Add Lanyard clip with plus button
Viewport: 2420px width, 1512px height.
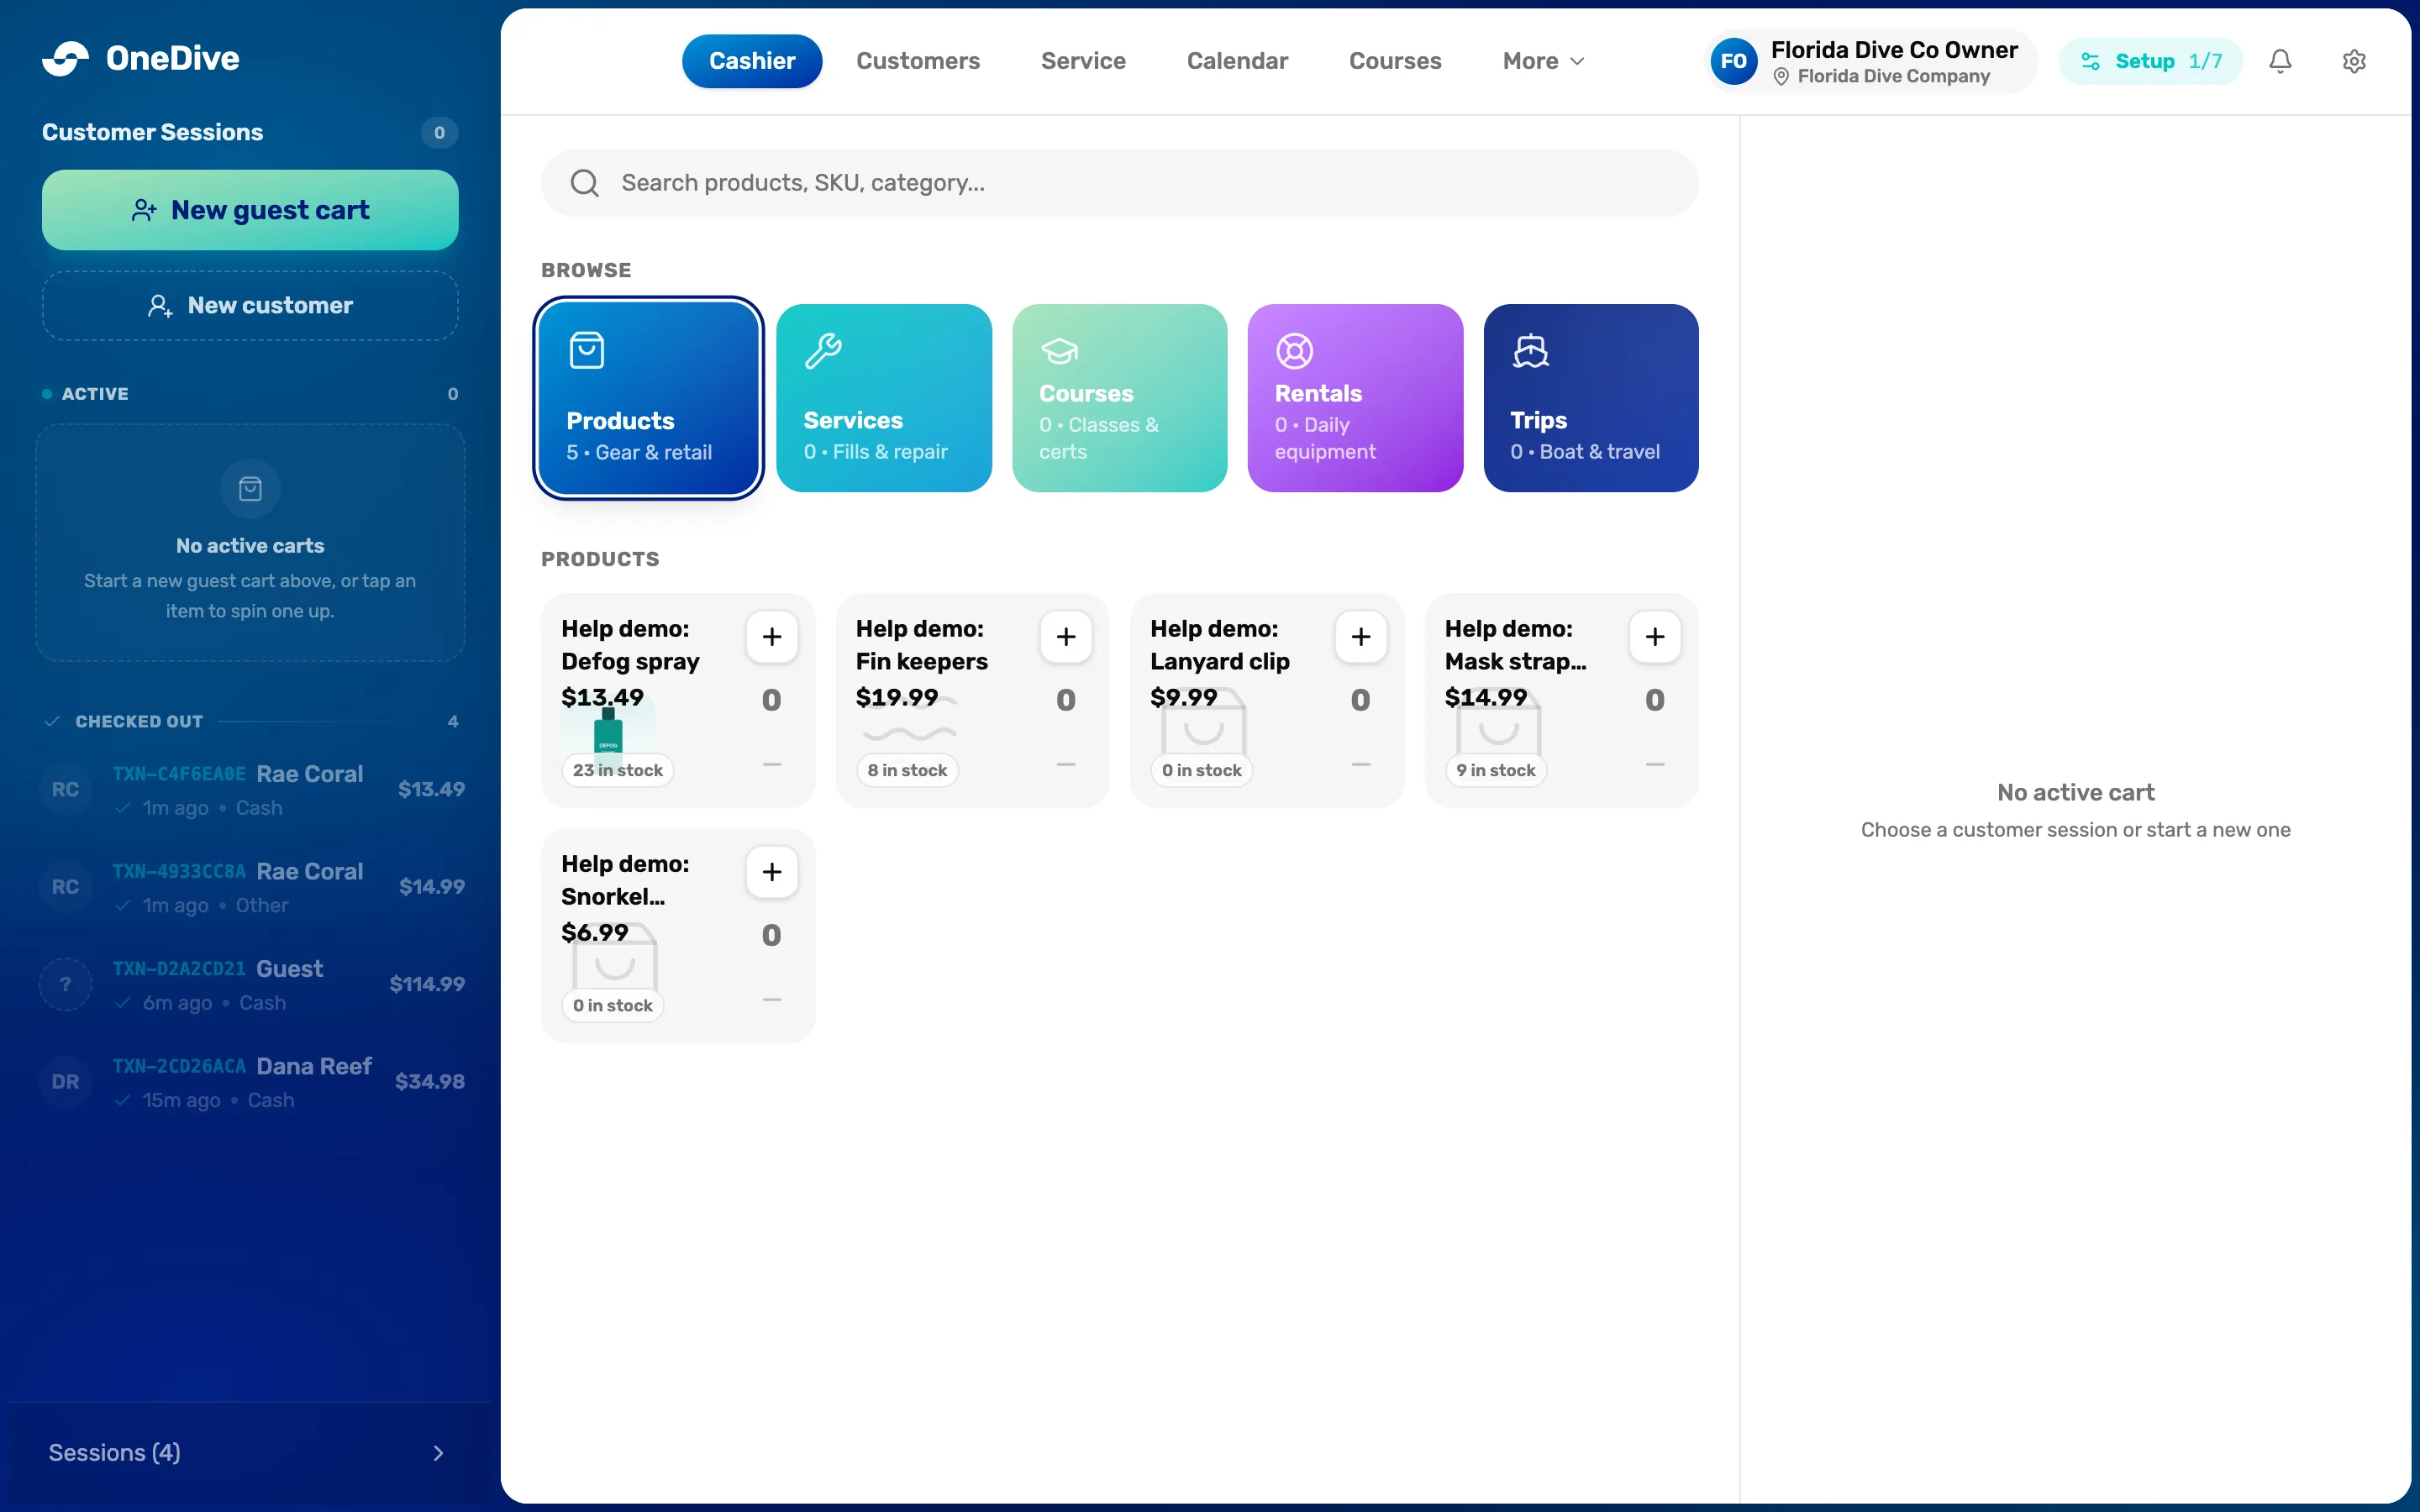1361,636
